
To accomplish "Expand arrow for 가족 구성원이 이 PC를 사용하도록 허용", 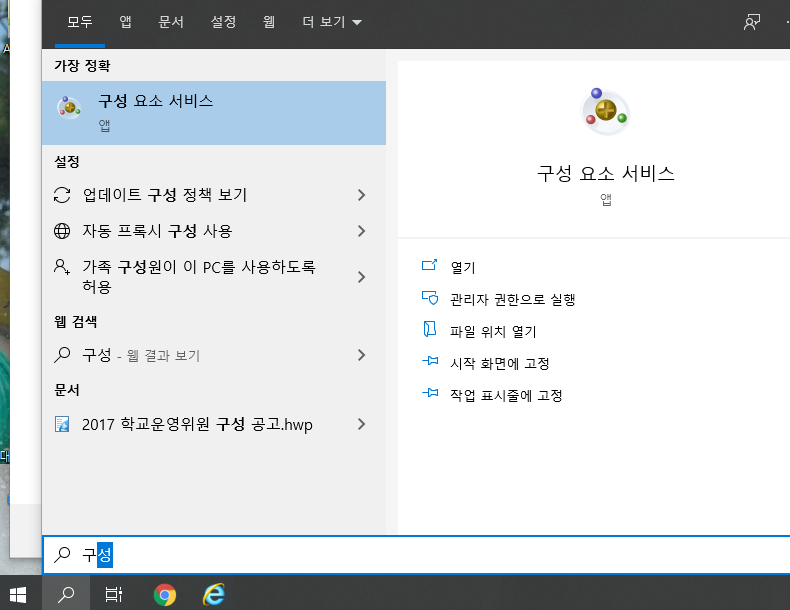I will coord(361,277).
